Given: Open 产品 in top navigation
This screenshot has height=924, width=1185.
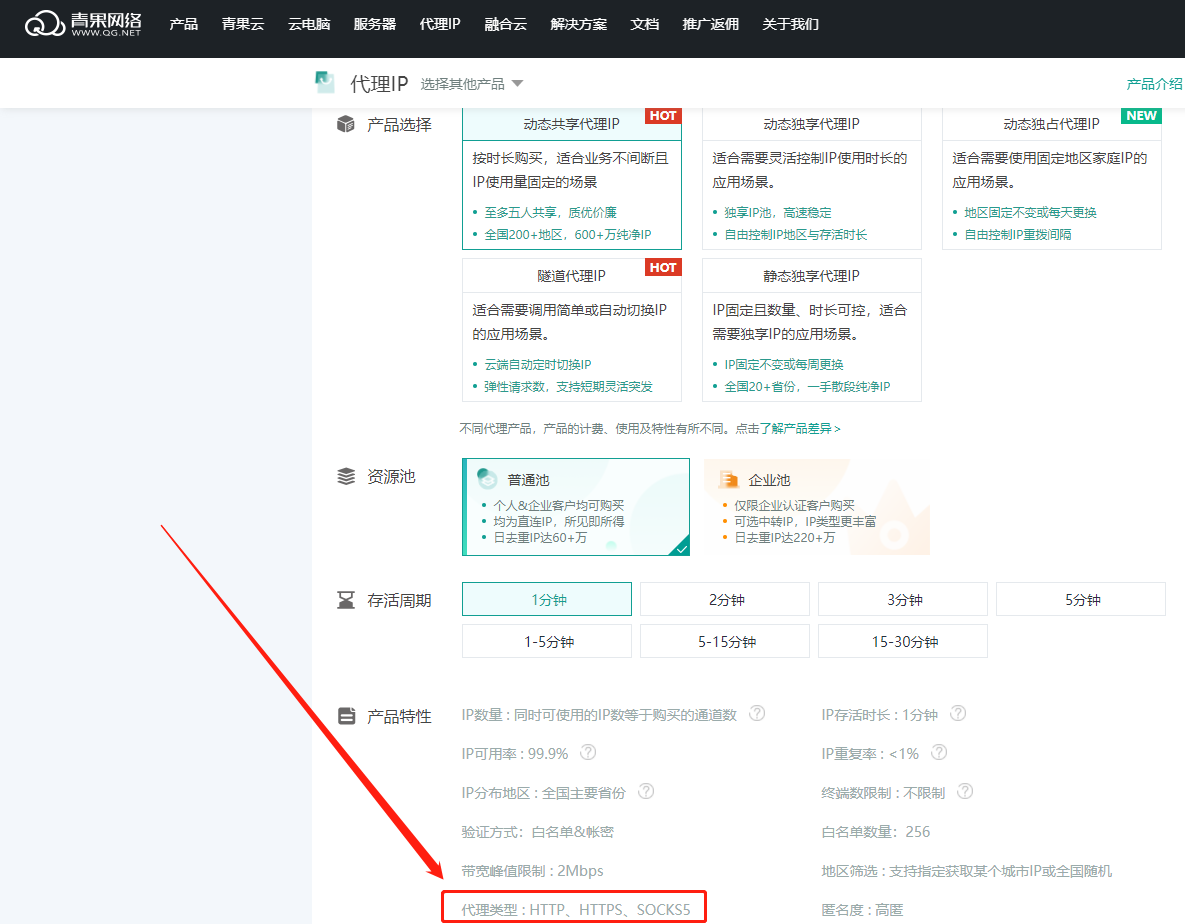Looking at the screenshot, I should pyautogui.click(x=184, y=24).
